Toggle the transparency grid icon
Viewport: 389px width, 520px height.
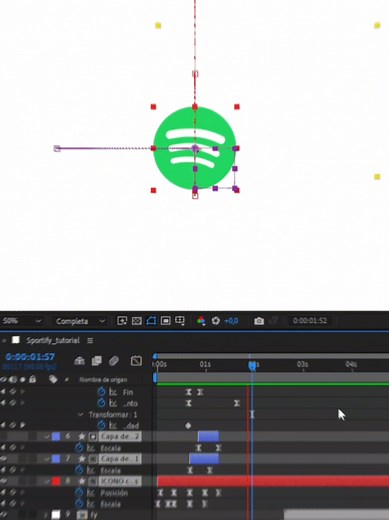(136, 321)
